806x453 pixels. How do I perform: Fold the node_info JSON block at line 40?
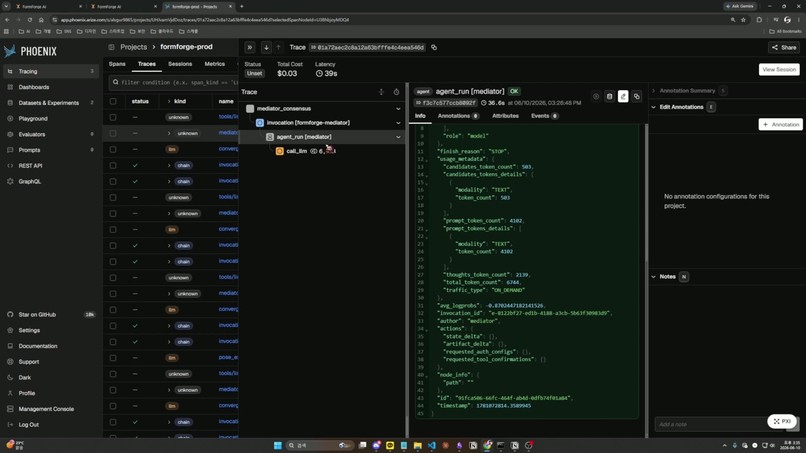click(x=427, y=376)
